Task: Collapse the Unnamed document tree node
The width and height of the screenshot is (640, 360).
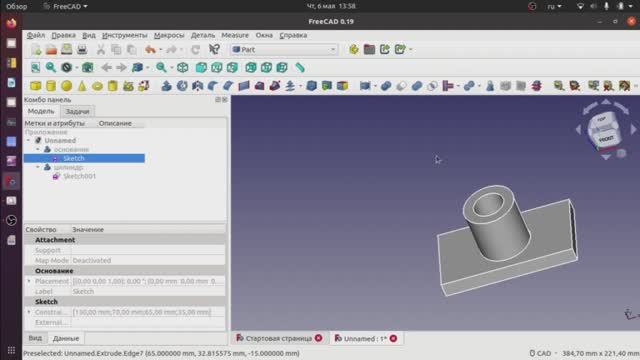Action: [x=28, y=140]
